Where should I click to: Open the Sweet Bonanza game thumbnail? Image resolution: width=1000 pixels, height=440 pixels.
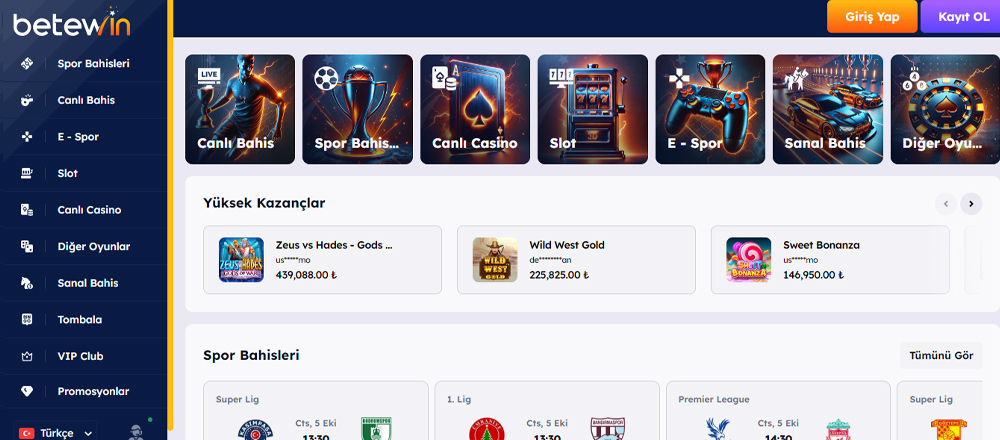point(748,260)
